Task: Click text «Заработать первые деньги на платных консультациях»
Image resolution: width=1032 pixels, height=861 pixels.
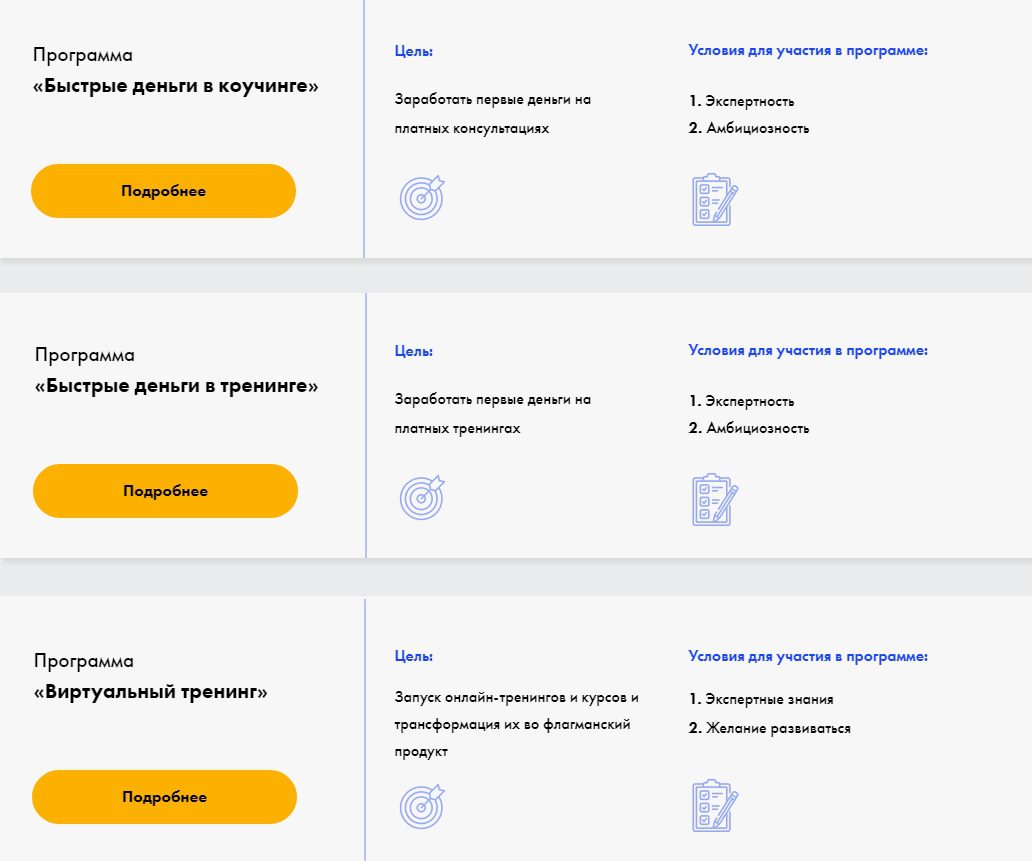Action: [x=493, y=114]
